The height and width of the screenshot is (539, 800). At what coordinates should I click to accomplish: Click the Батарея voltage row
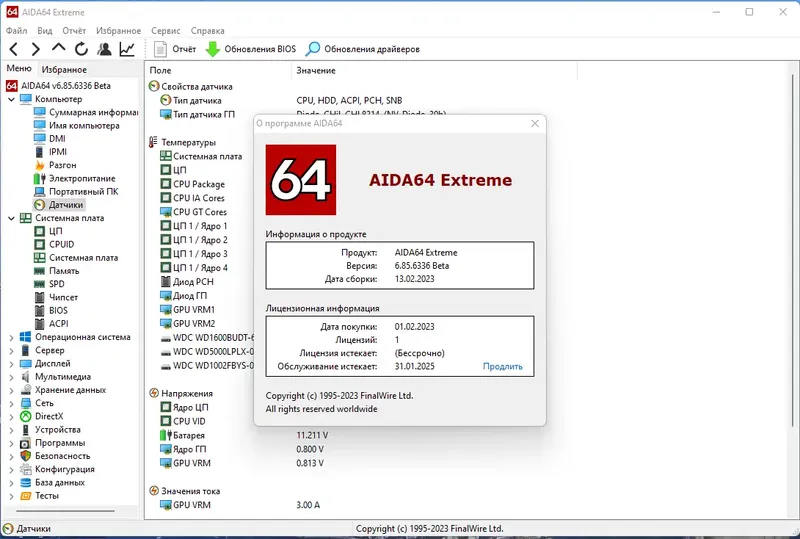(x=244, y=435)
